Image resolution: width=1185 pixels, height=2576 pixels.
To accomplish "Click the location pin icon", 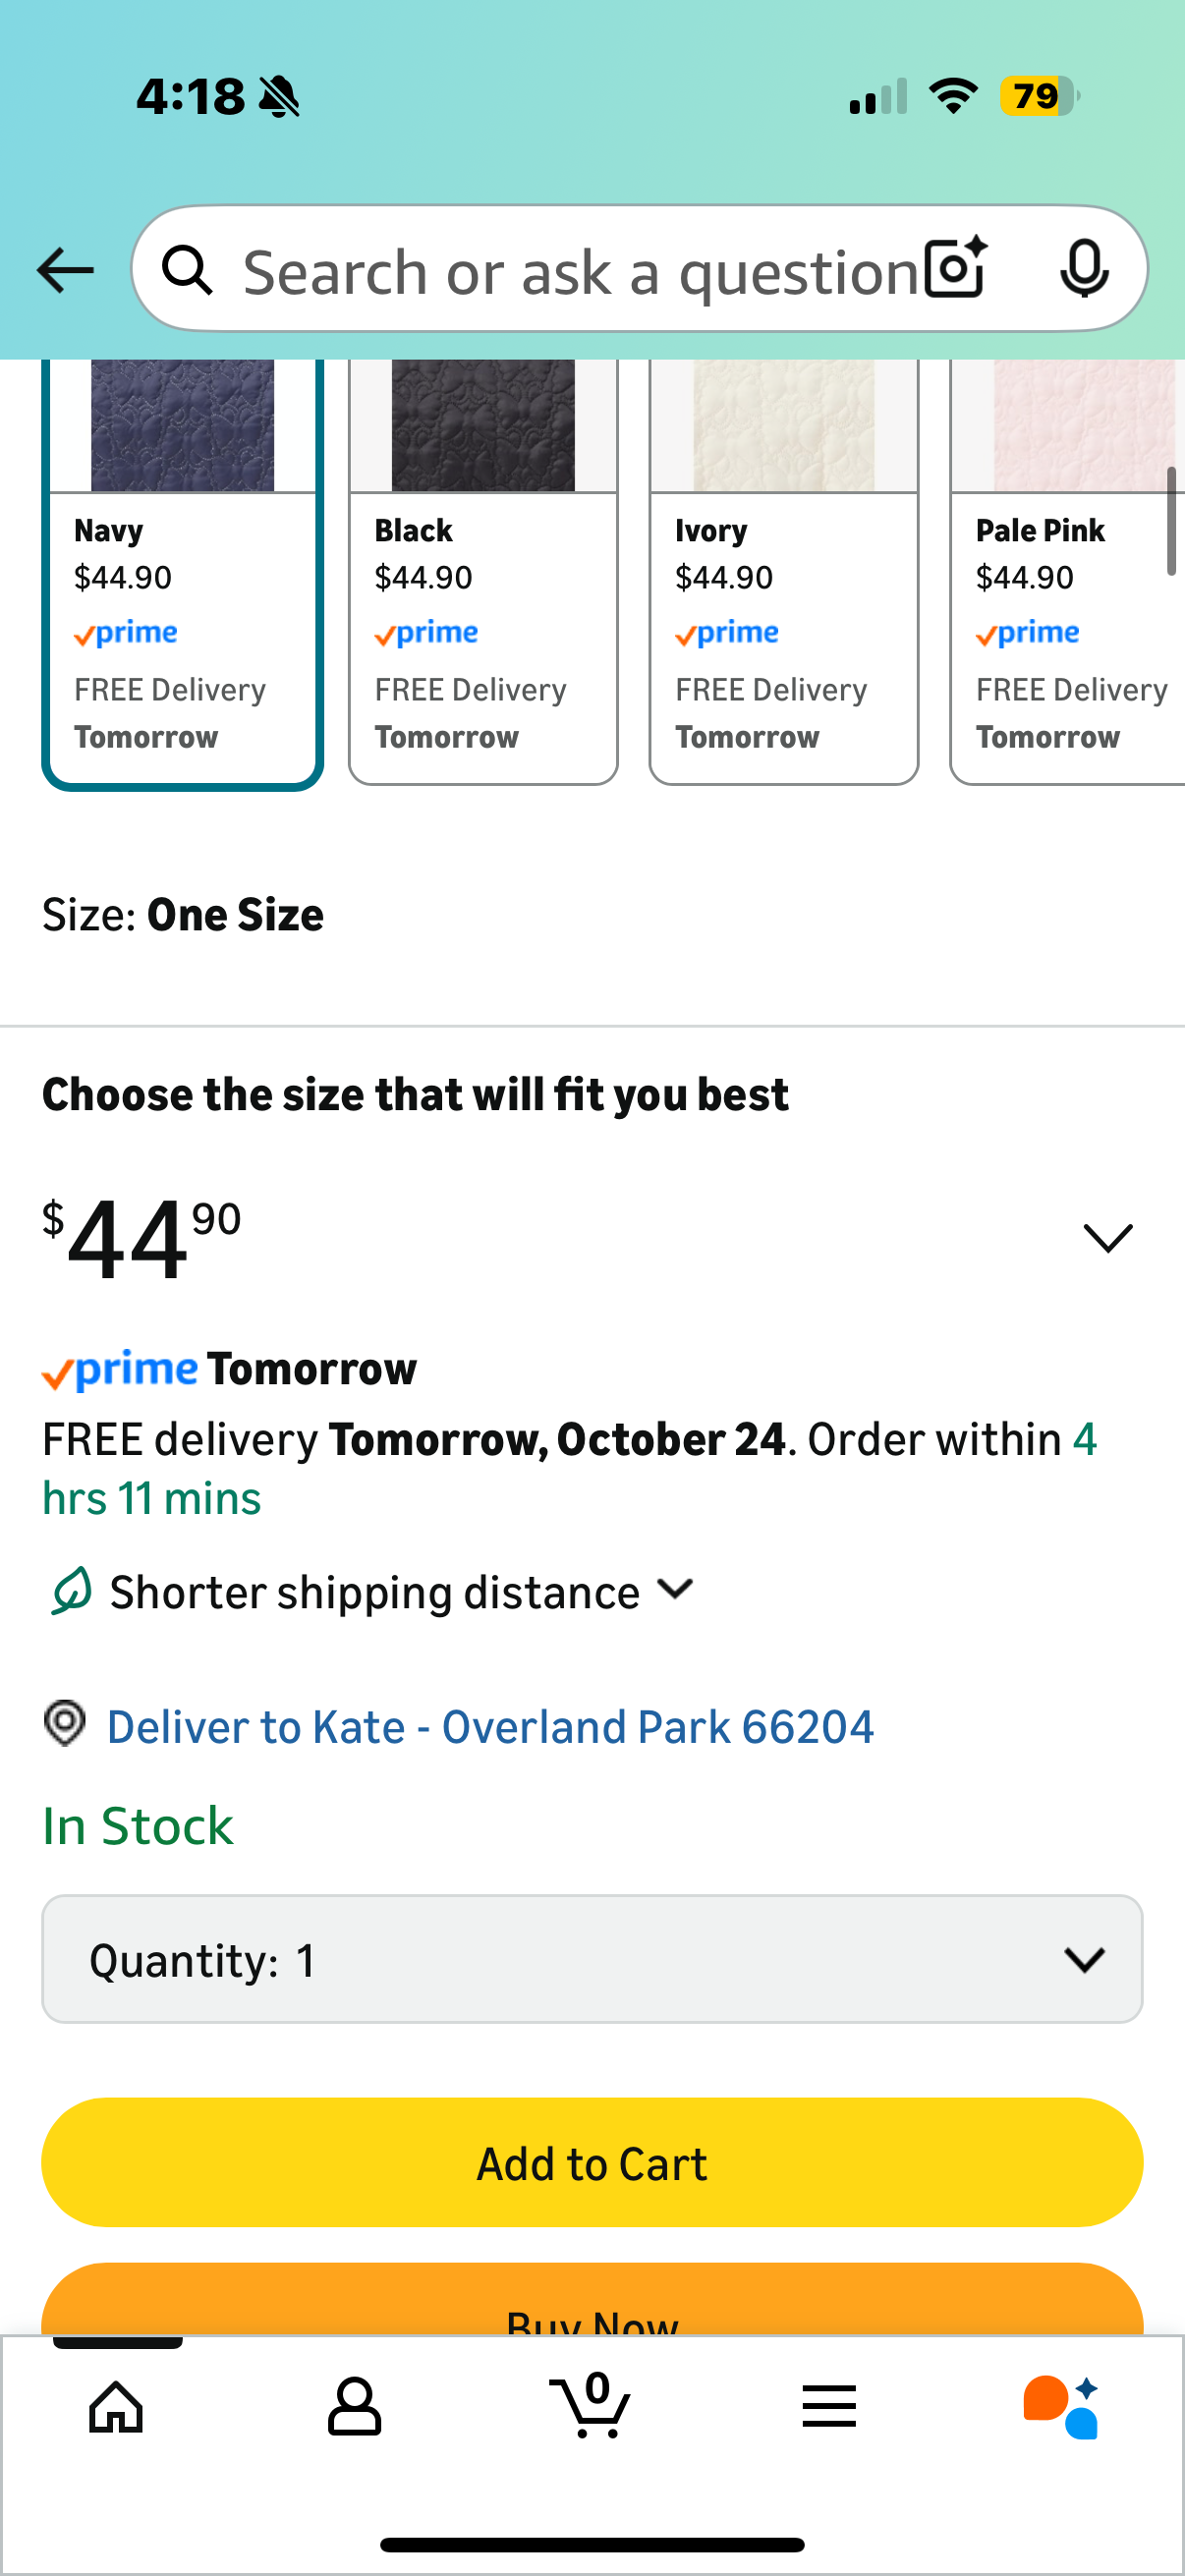I will click(65, 1725).
